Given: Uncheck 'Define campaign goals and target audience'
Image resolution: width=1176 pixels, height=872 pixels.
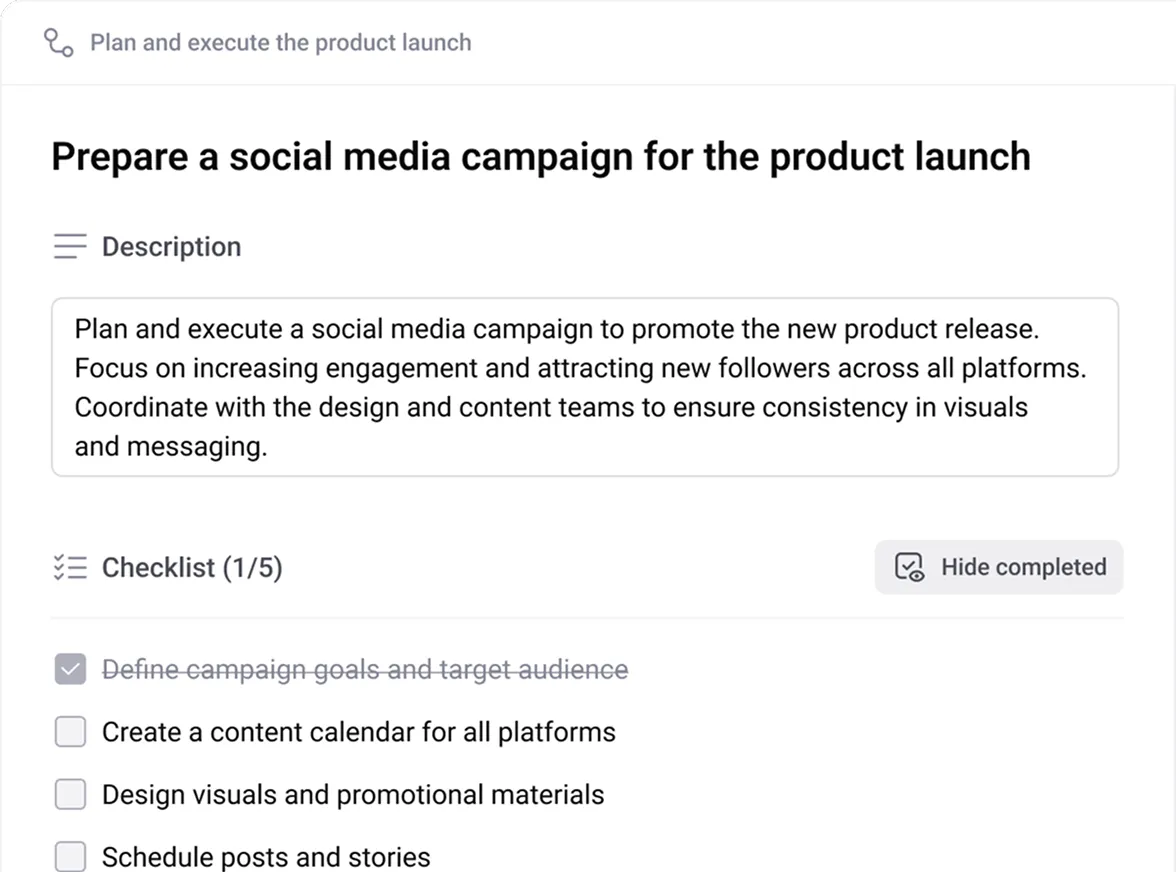Looking at the screenshot, I should pyautogui.click(x=70, y=670).
